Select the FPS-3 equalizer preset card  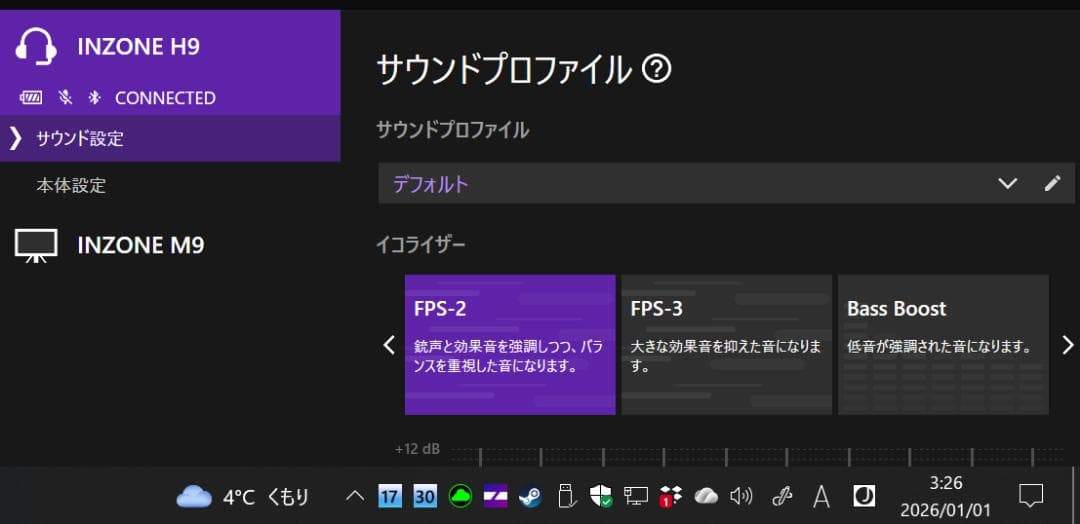tap(727, 344)
